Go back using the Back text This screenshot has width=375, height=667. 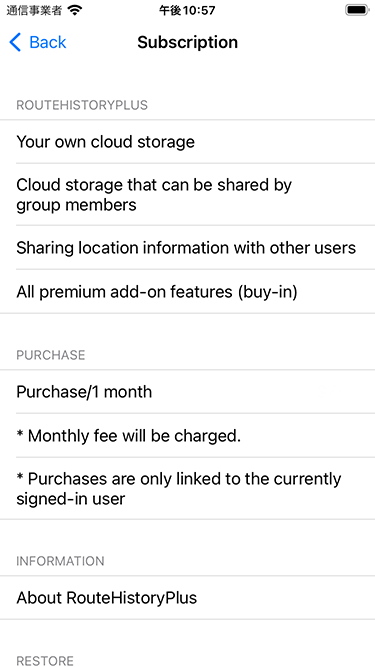pos(48,43)
